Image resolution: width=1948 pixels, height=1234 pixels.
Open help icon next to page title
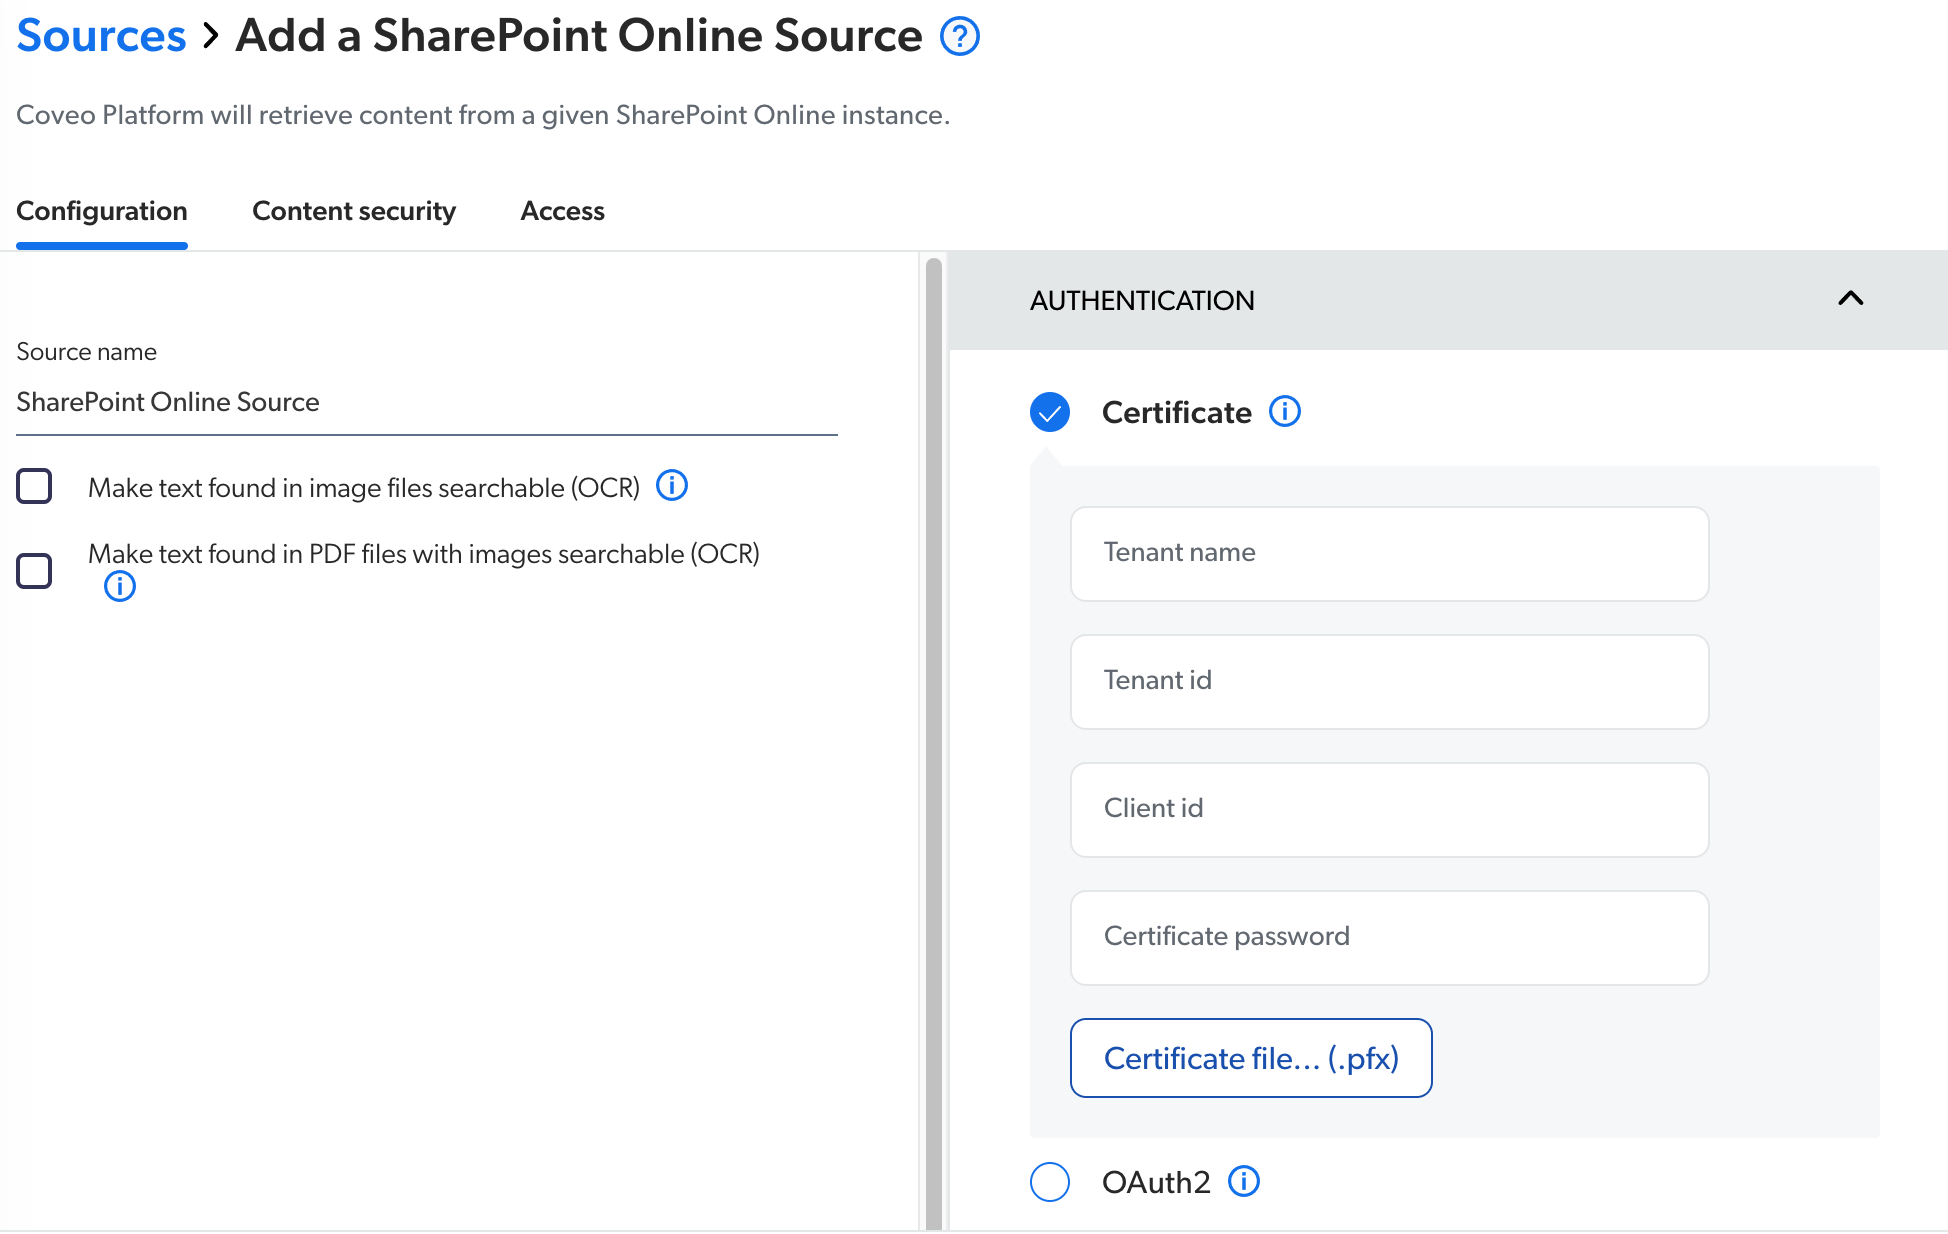coord(960,37)
